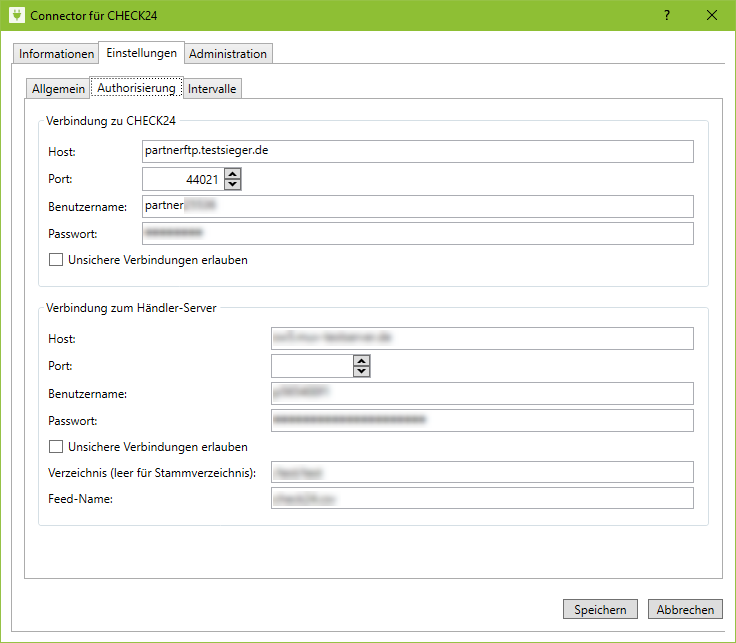Increase the CHECK24 port value
The image size is (736, 643).
(233, 174)
